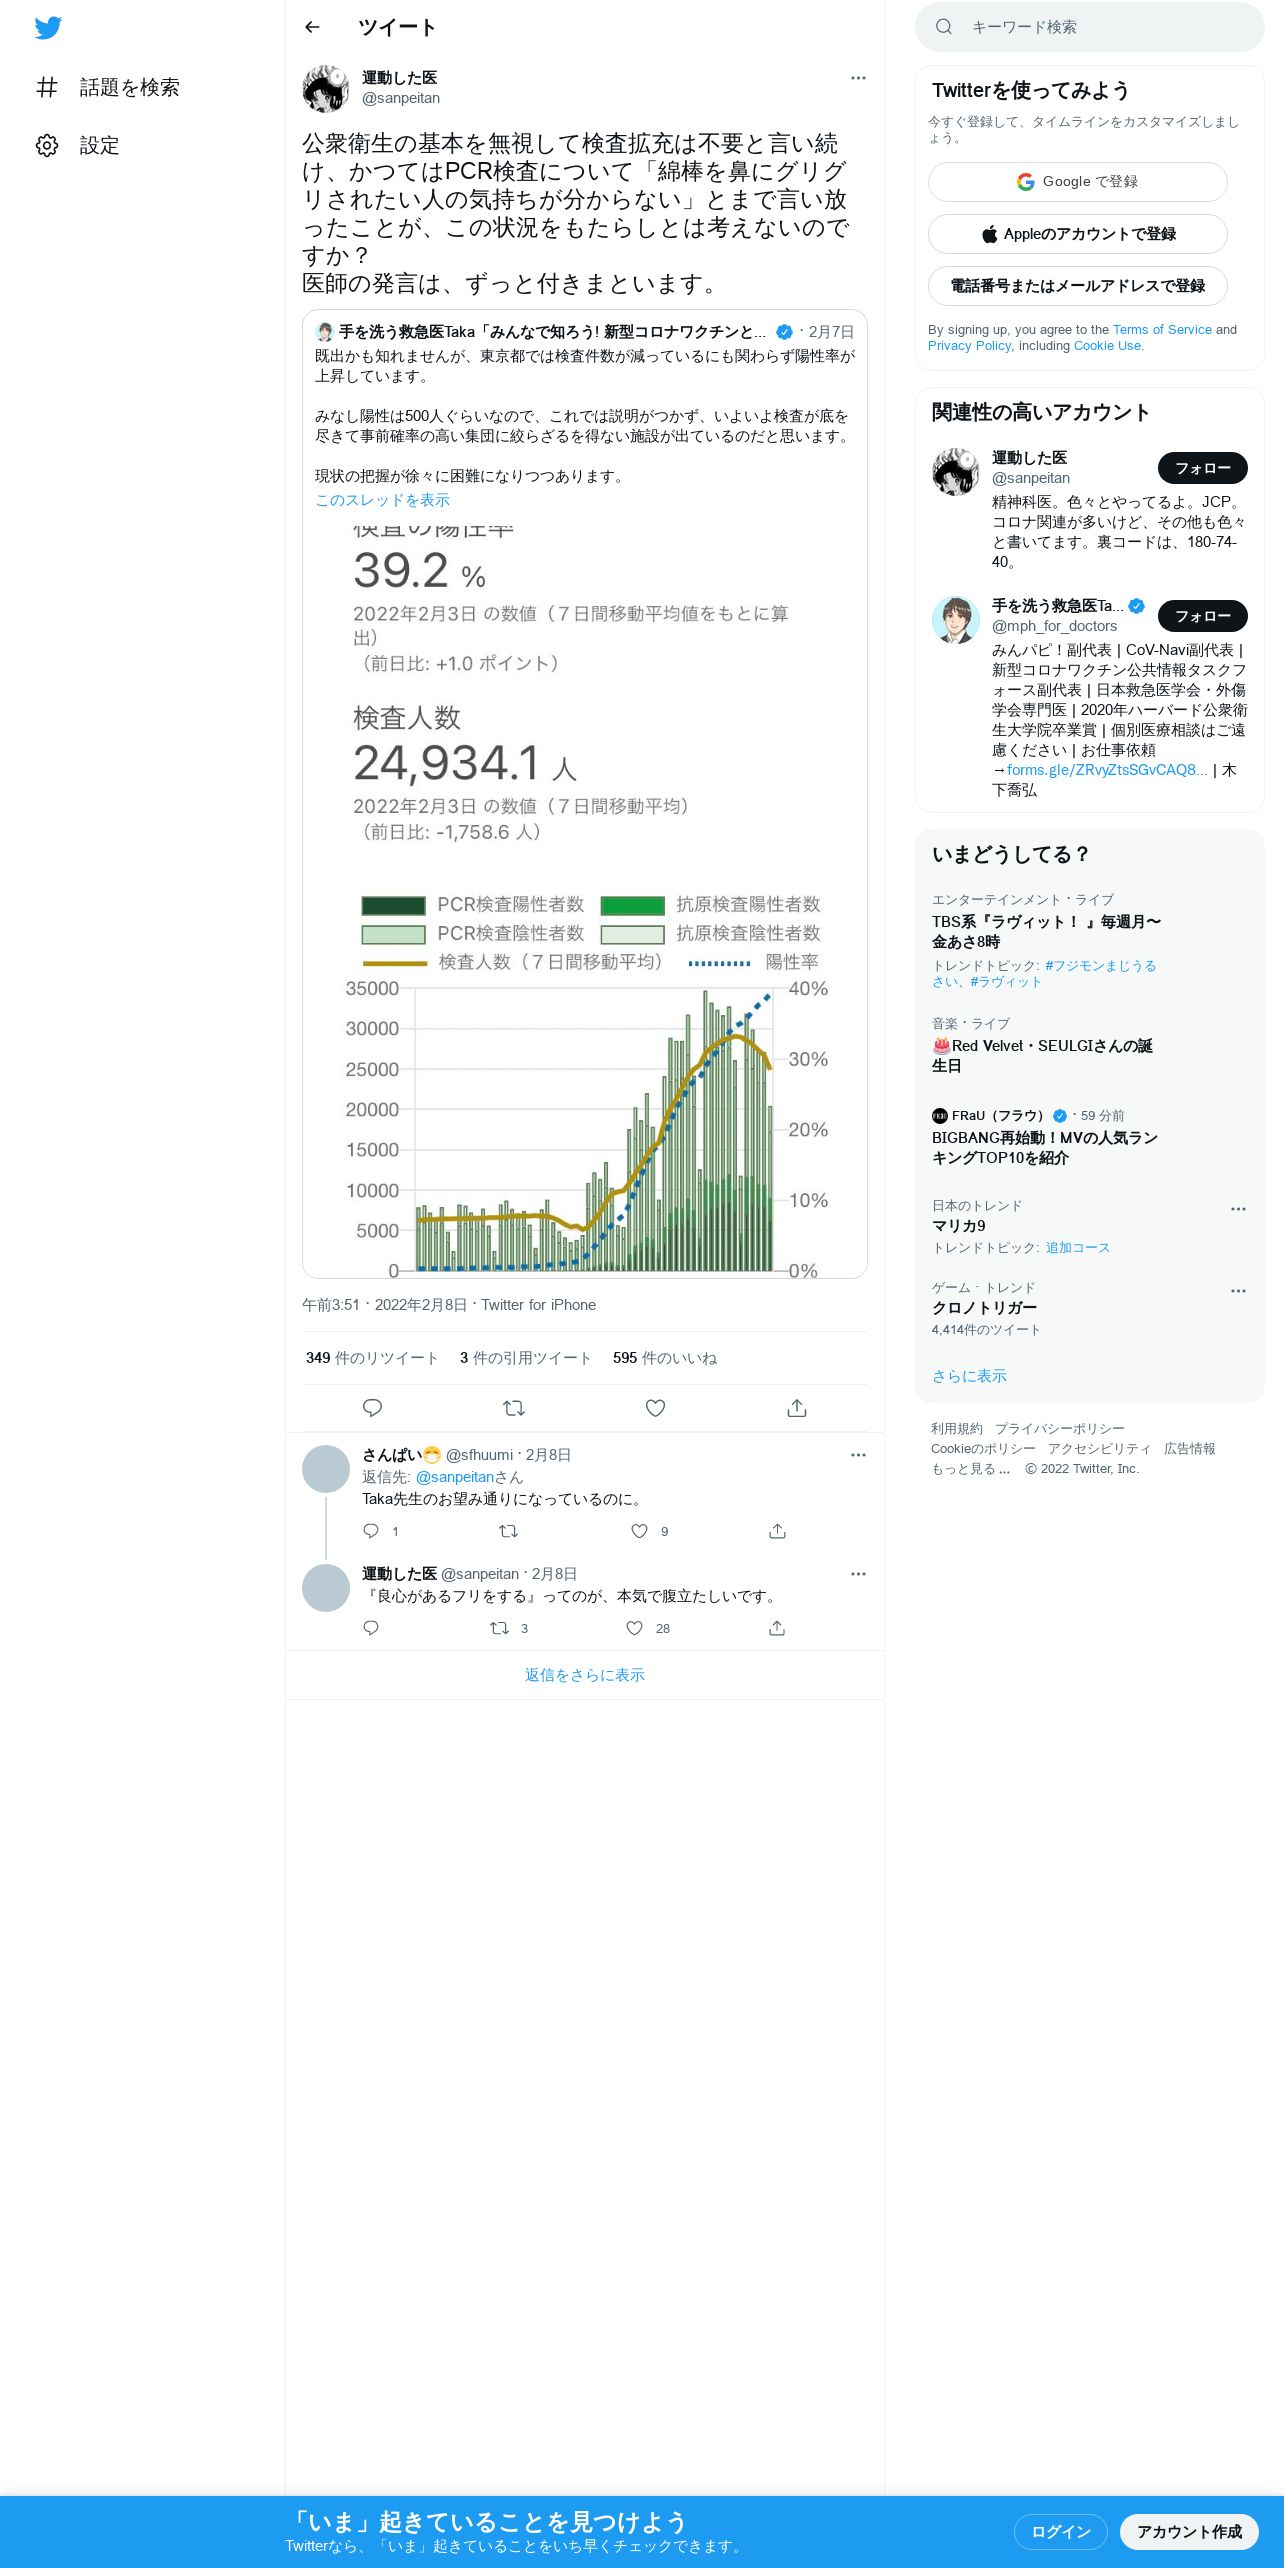The image size is (1284, 2568).
Task: View 595 件のいいね list
Action: 665,1358
